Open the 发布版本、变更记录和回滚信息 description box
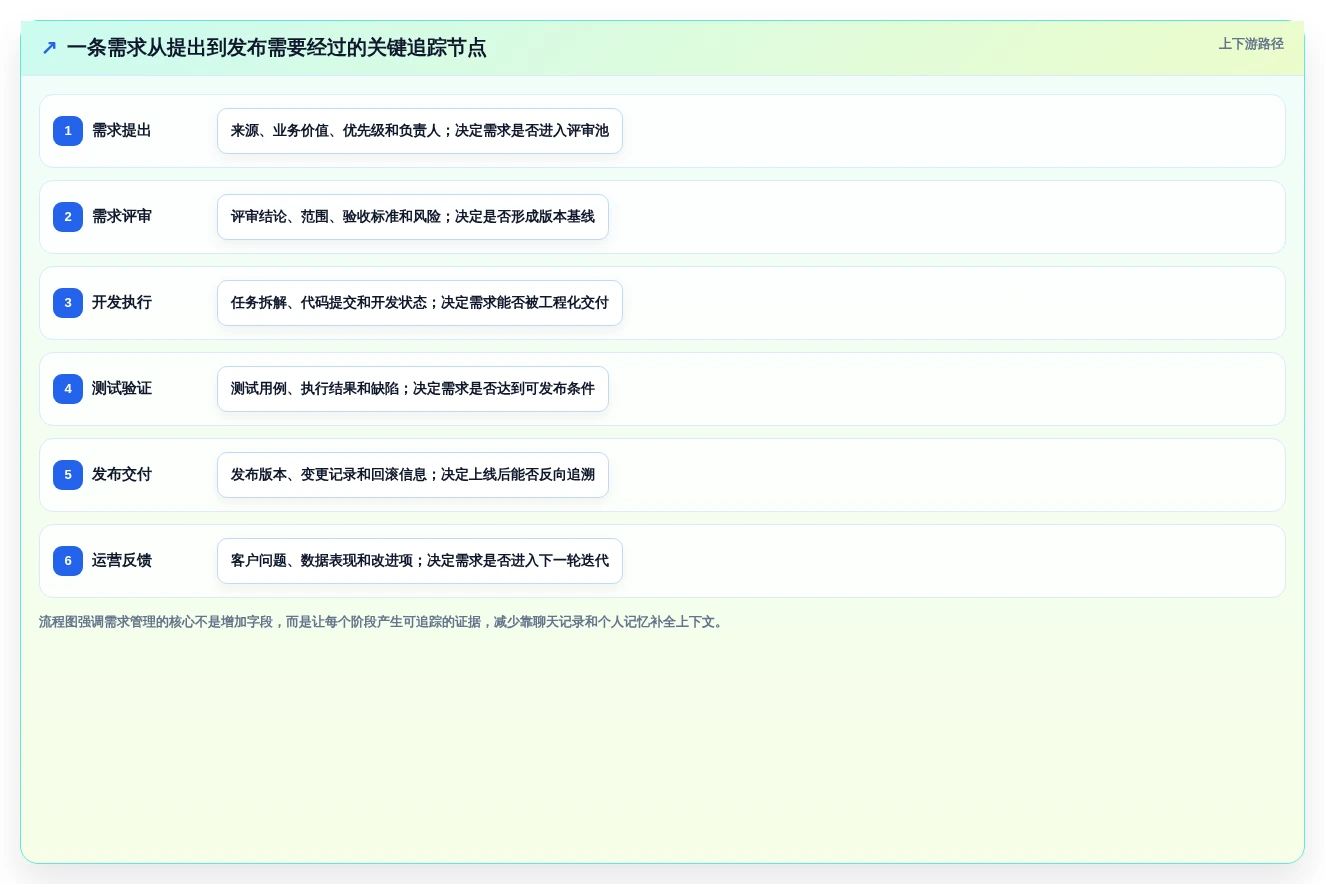 coord(413,475)
